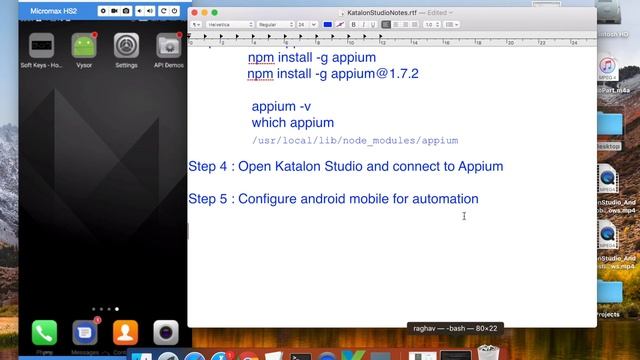Screen dimensions: 640x360
Task: Toggle underline formatting in TextEdit
Action: 373,24
